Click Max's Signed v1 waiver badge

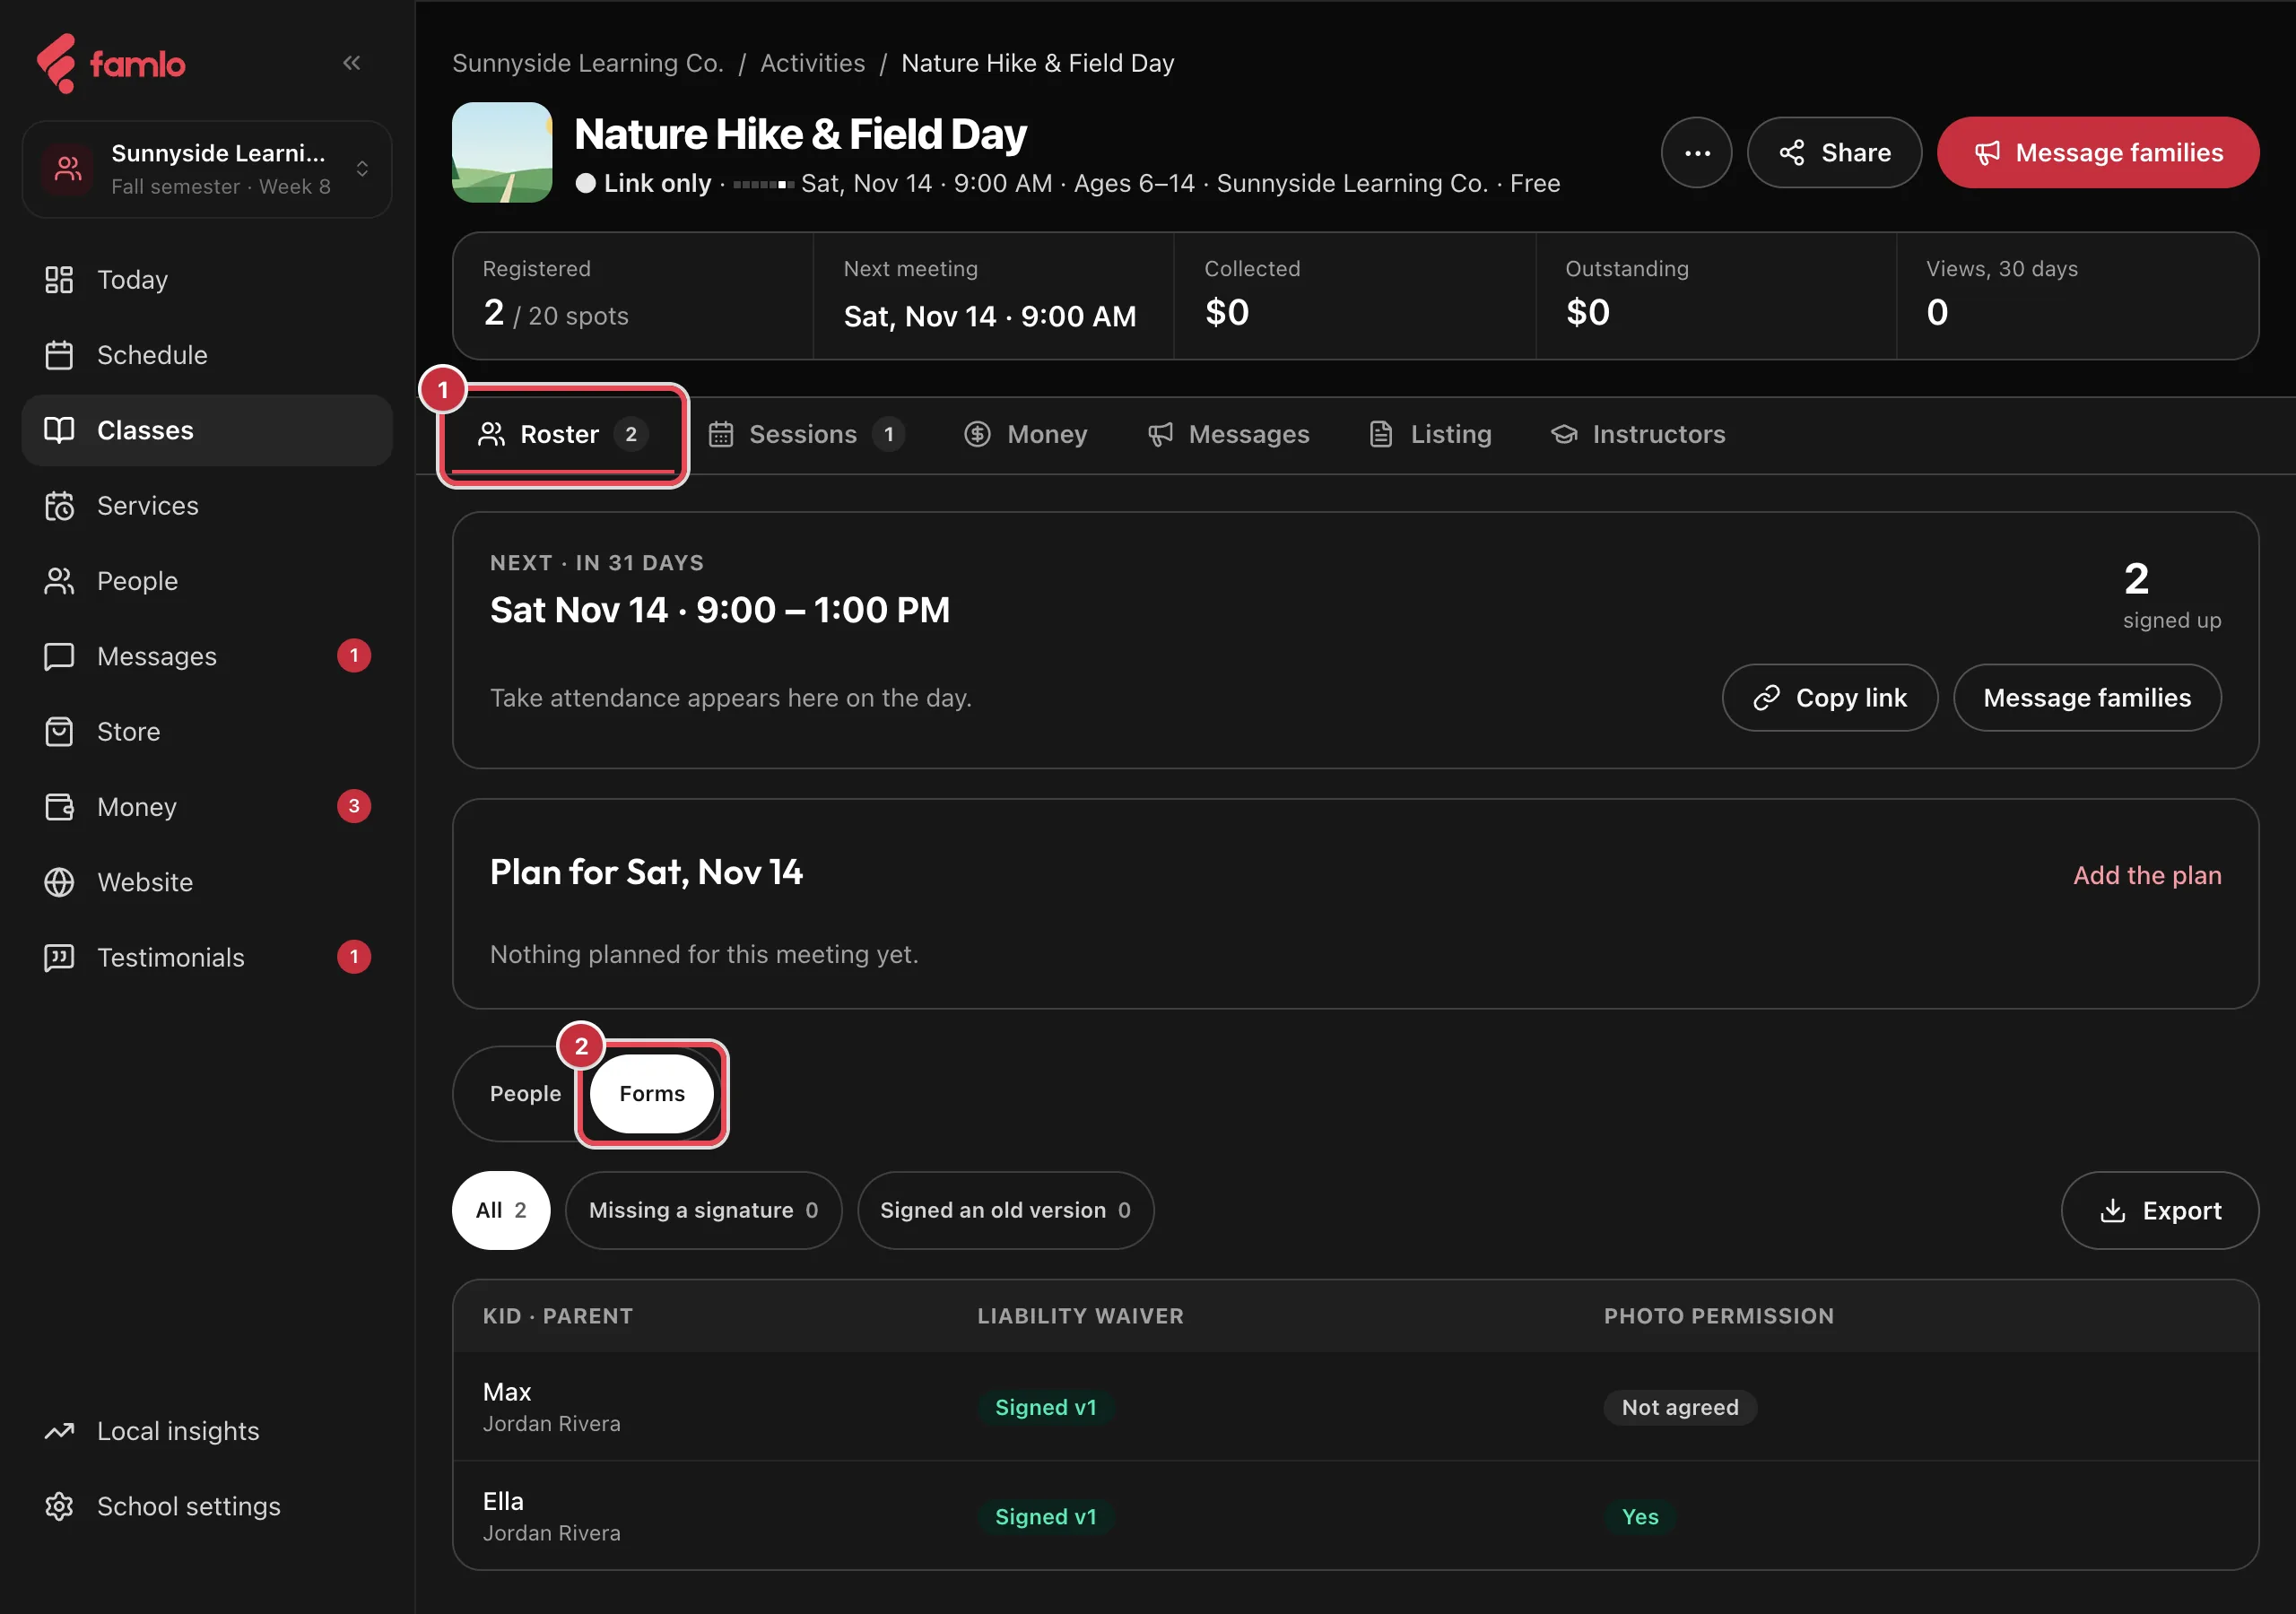point(1046,1407)
